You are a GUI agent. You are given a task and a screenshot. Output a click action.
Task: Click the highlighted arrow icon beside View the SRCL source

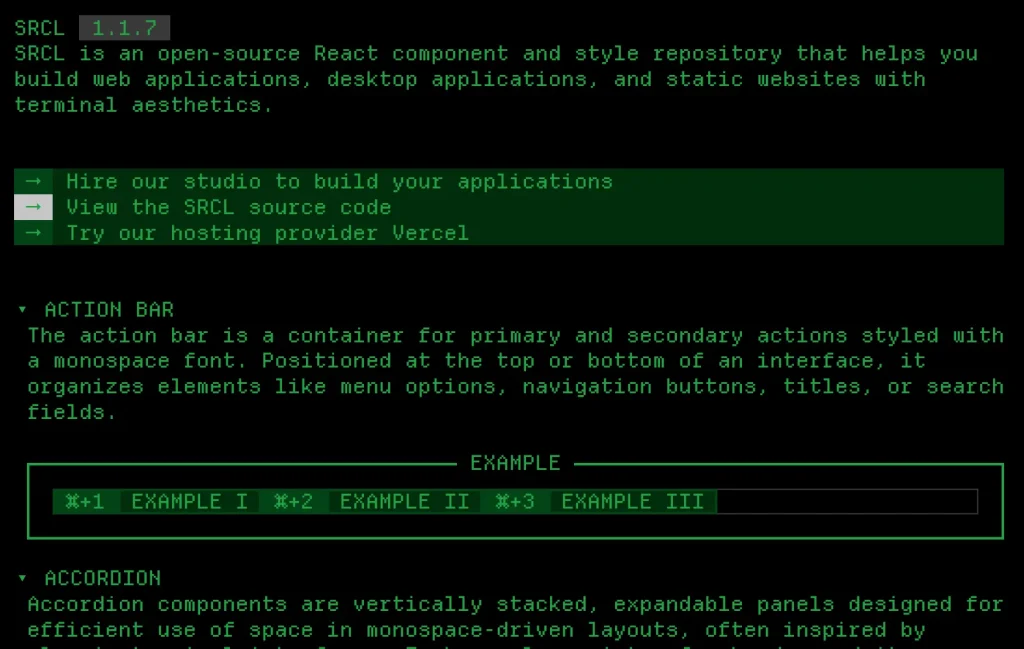(x=33, y=207)
